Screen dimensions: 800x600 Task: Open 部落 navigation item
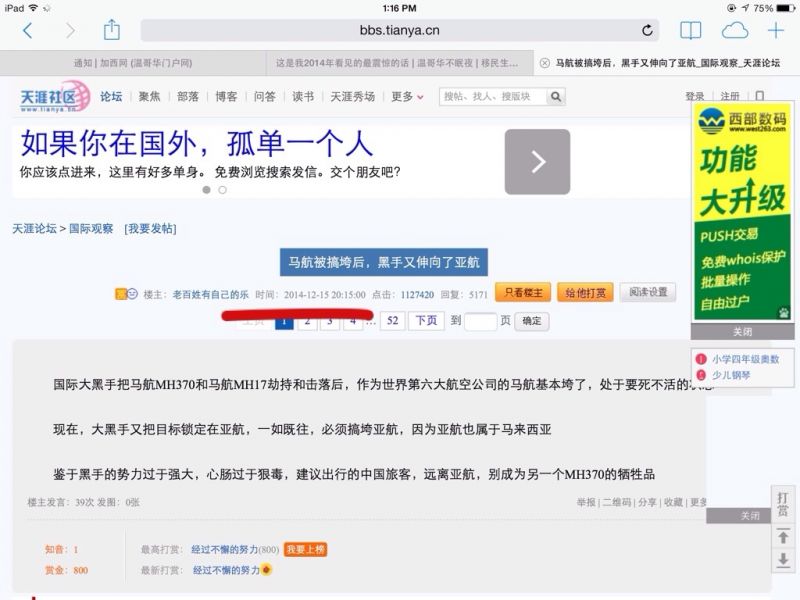[x=188, y=96]
